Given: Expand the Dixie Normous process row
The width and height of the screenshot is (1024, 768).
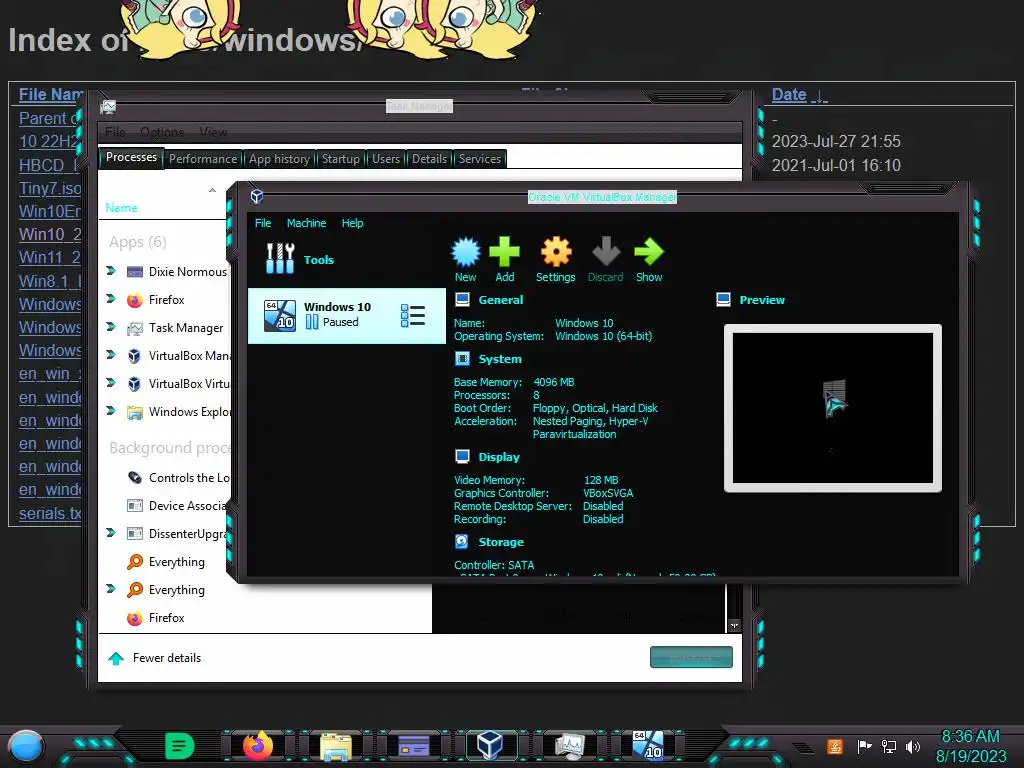Looking at the screenshot, I should click(110, 270).
